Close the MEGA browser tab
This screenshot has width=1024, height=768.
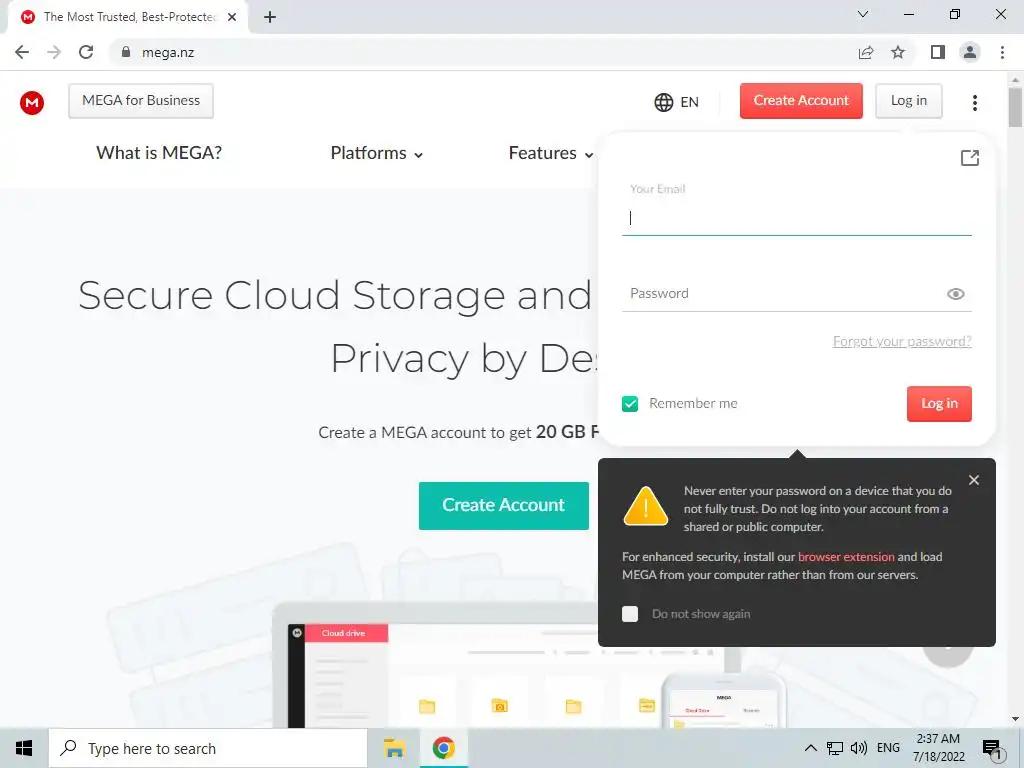point(232,17)
